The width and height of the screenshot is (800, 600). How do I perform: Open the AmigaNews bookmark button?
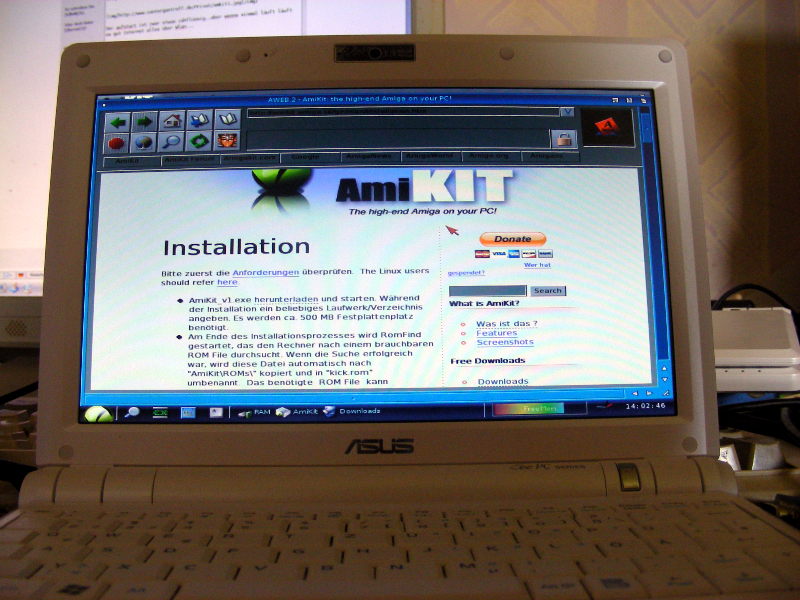pos(370,157)
